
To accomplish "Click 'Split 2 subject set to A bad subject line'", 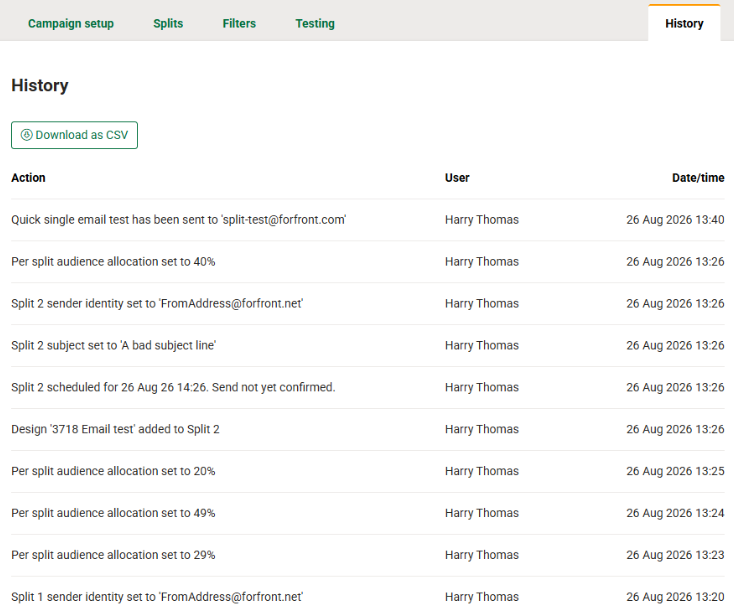I will pos(114,345).
